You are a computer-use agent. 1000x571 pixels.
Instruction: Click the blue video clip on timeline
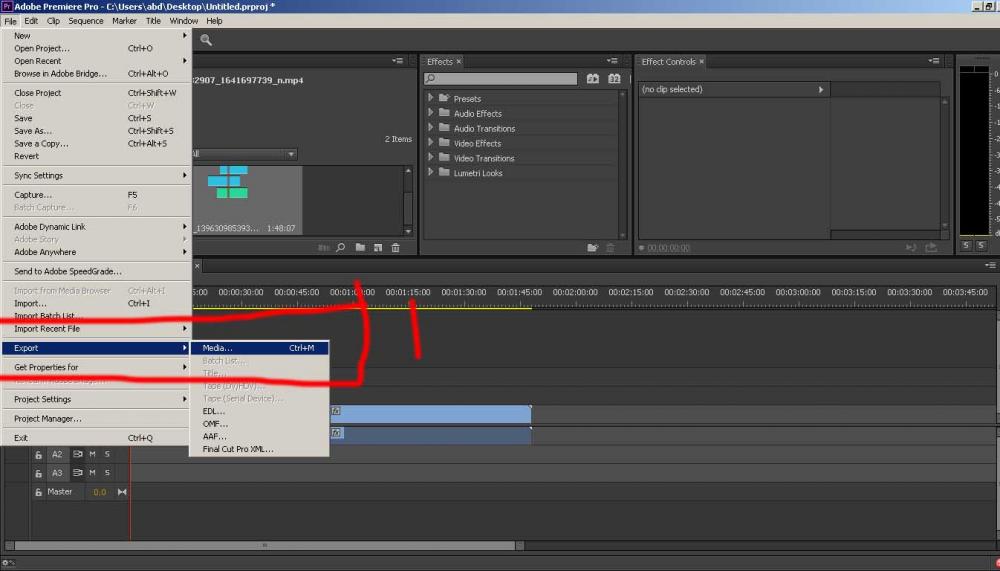point(430,413)
